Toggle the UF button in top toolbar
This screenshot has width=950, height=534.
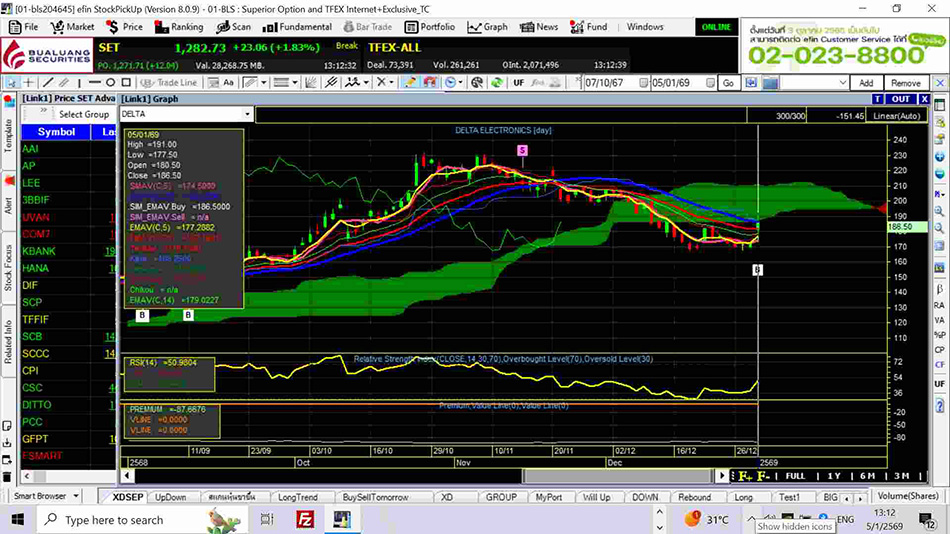[x=518, y=83]
